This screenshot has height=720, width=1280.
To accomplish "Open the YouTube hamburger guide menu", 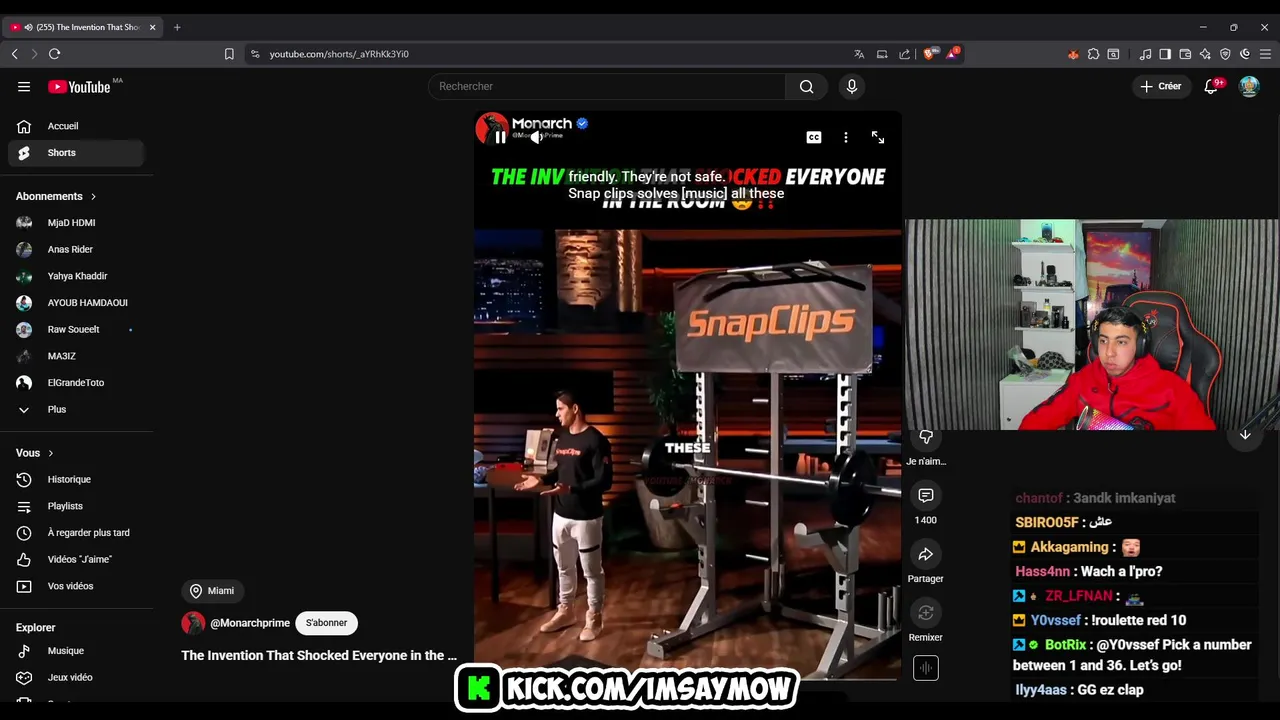I will [x=24, y=86].
